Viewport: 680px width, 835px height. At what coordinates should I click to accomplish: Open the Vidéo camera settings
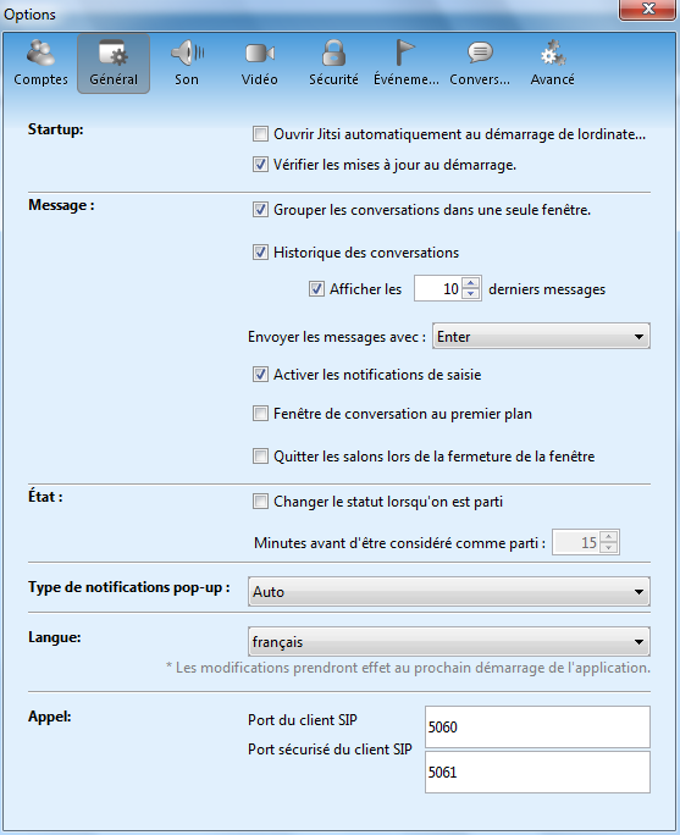point(259,63)
